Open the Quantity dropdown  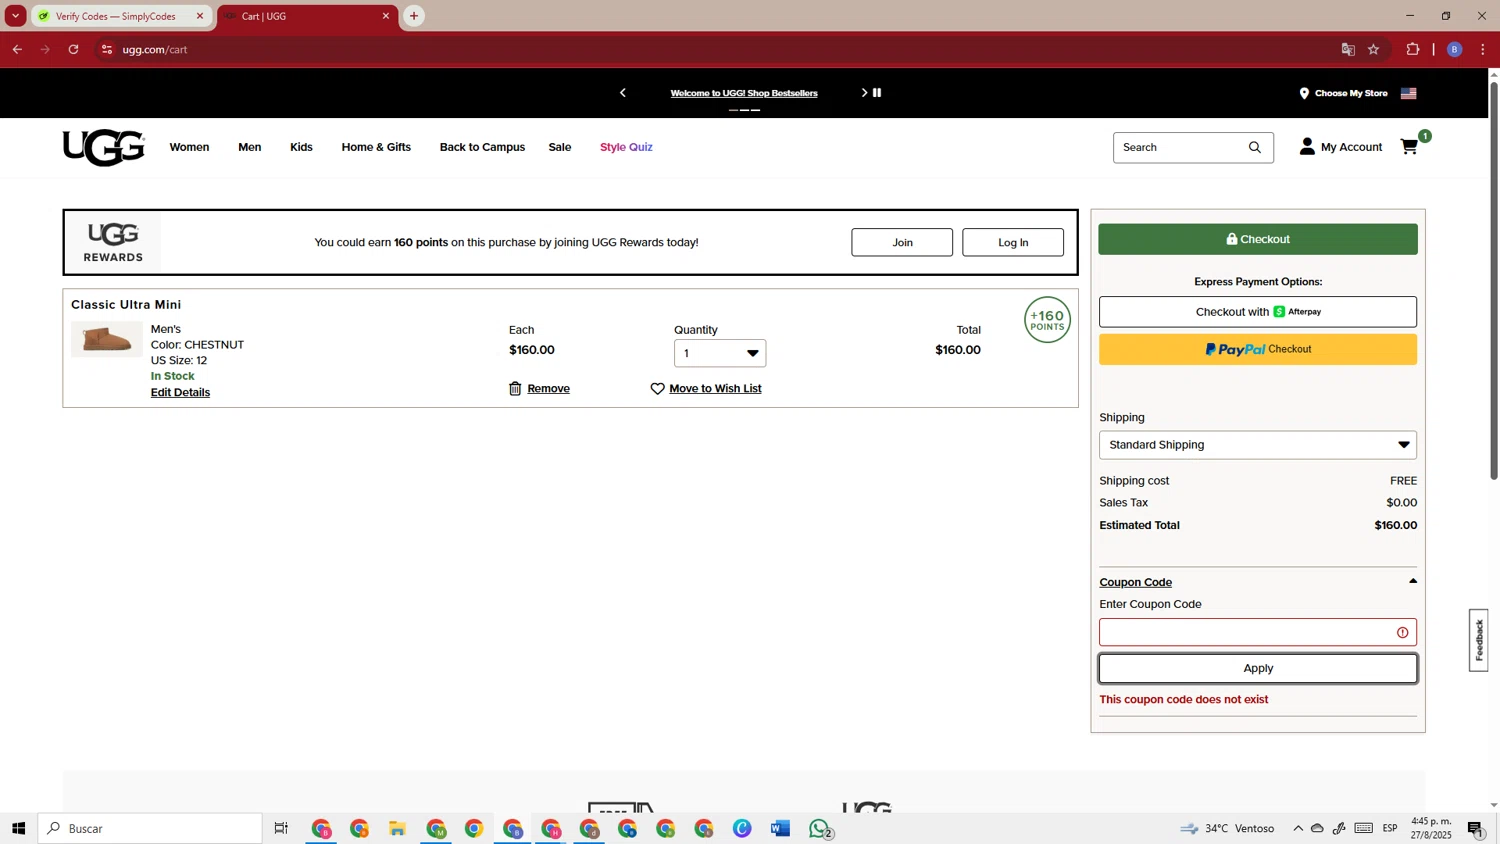tap(720, 353)
